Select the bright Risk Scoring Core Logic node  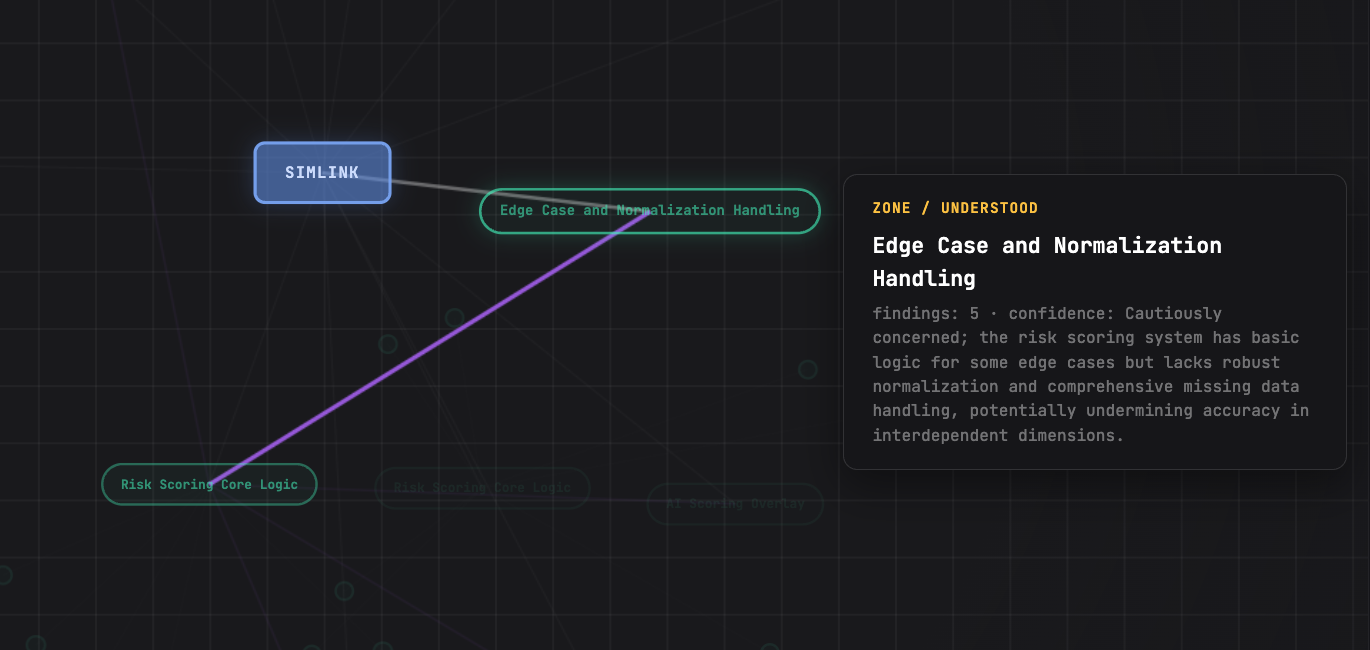point(209,484)
